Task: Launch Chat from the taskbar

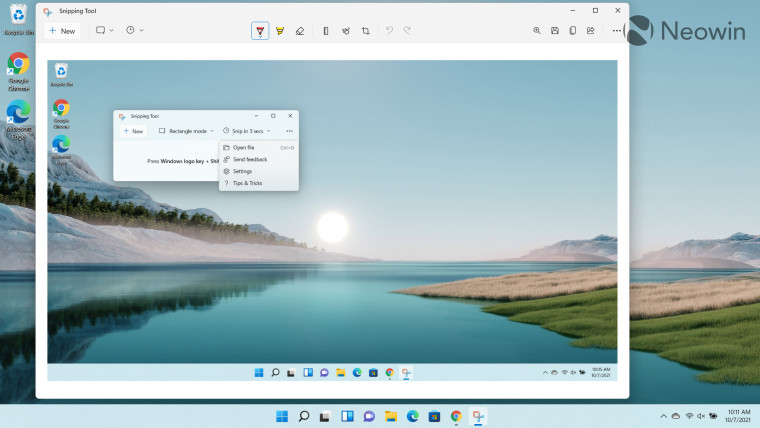Action: (369, 416)
